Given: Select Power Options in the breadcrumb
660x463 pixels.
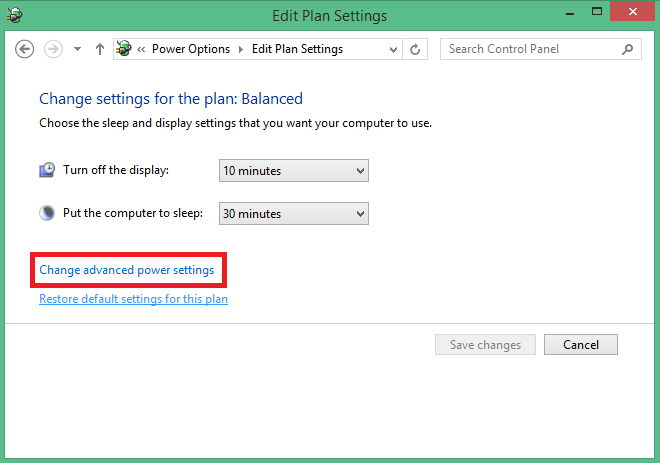Looking at the screenshot, I should point(190,49).
